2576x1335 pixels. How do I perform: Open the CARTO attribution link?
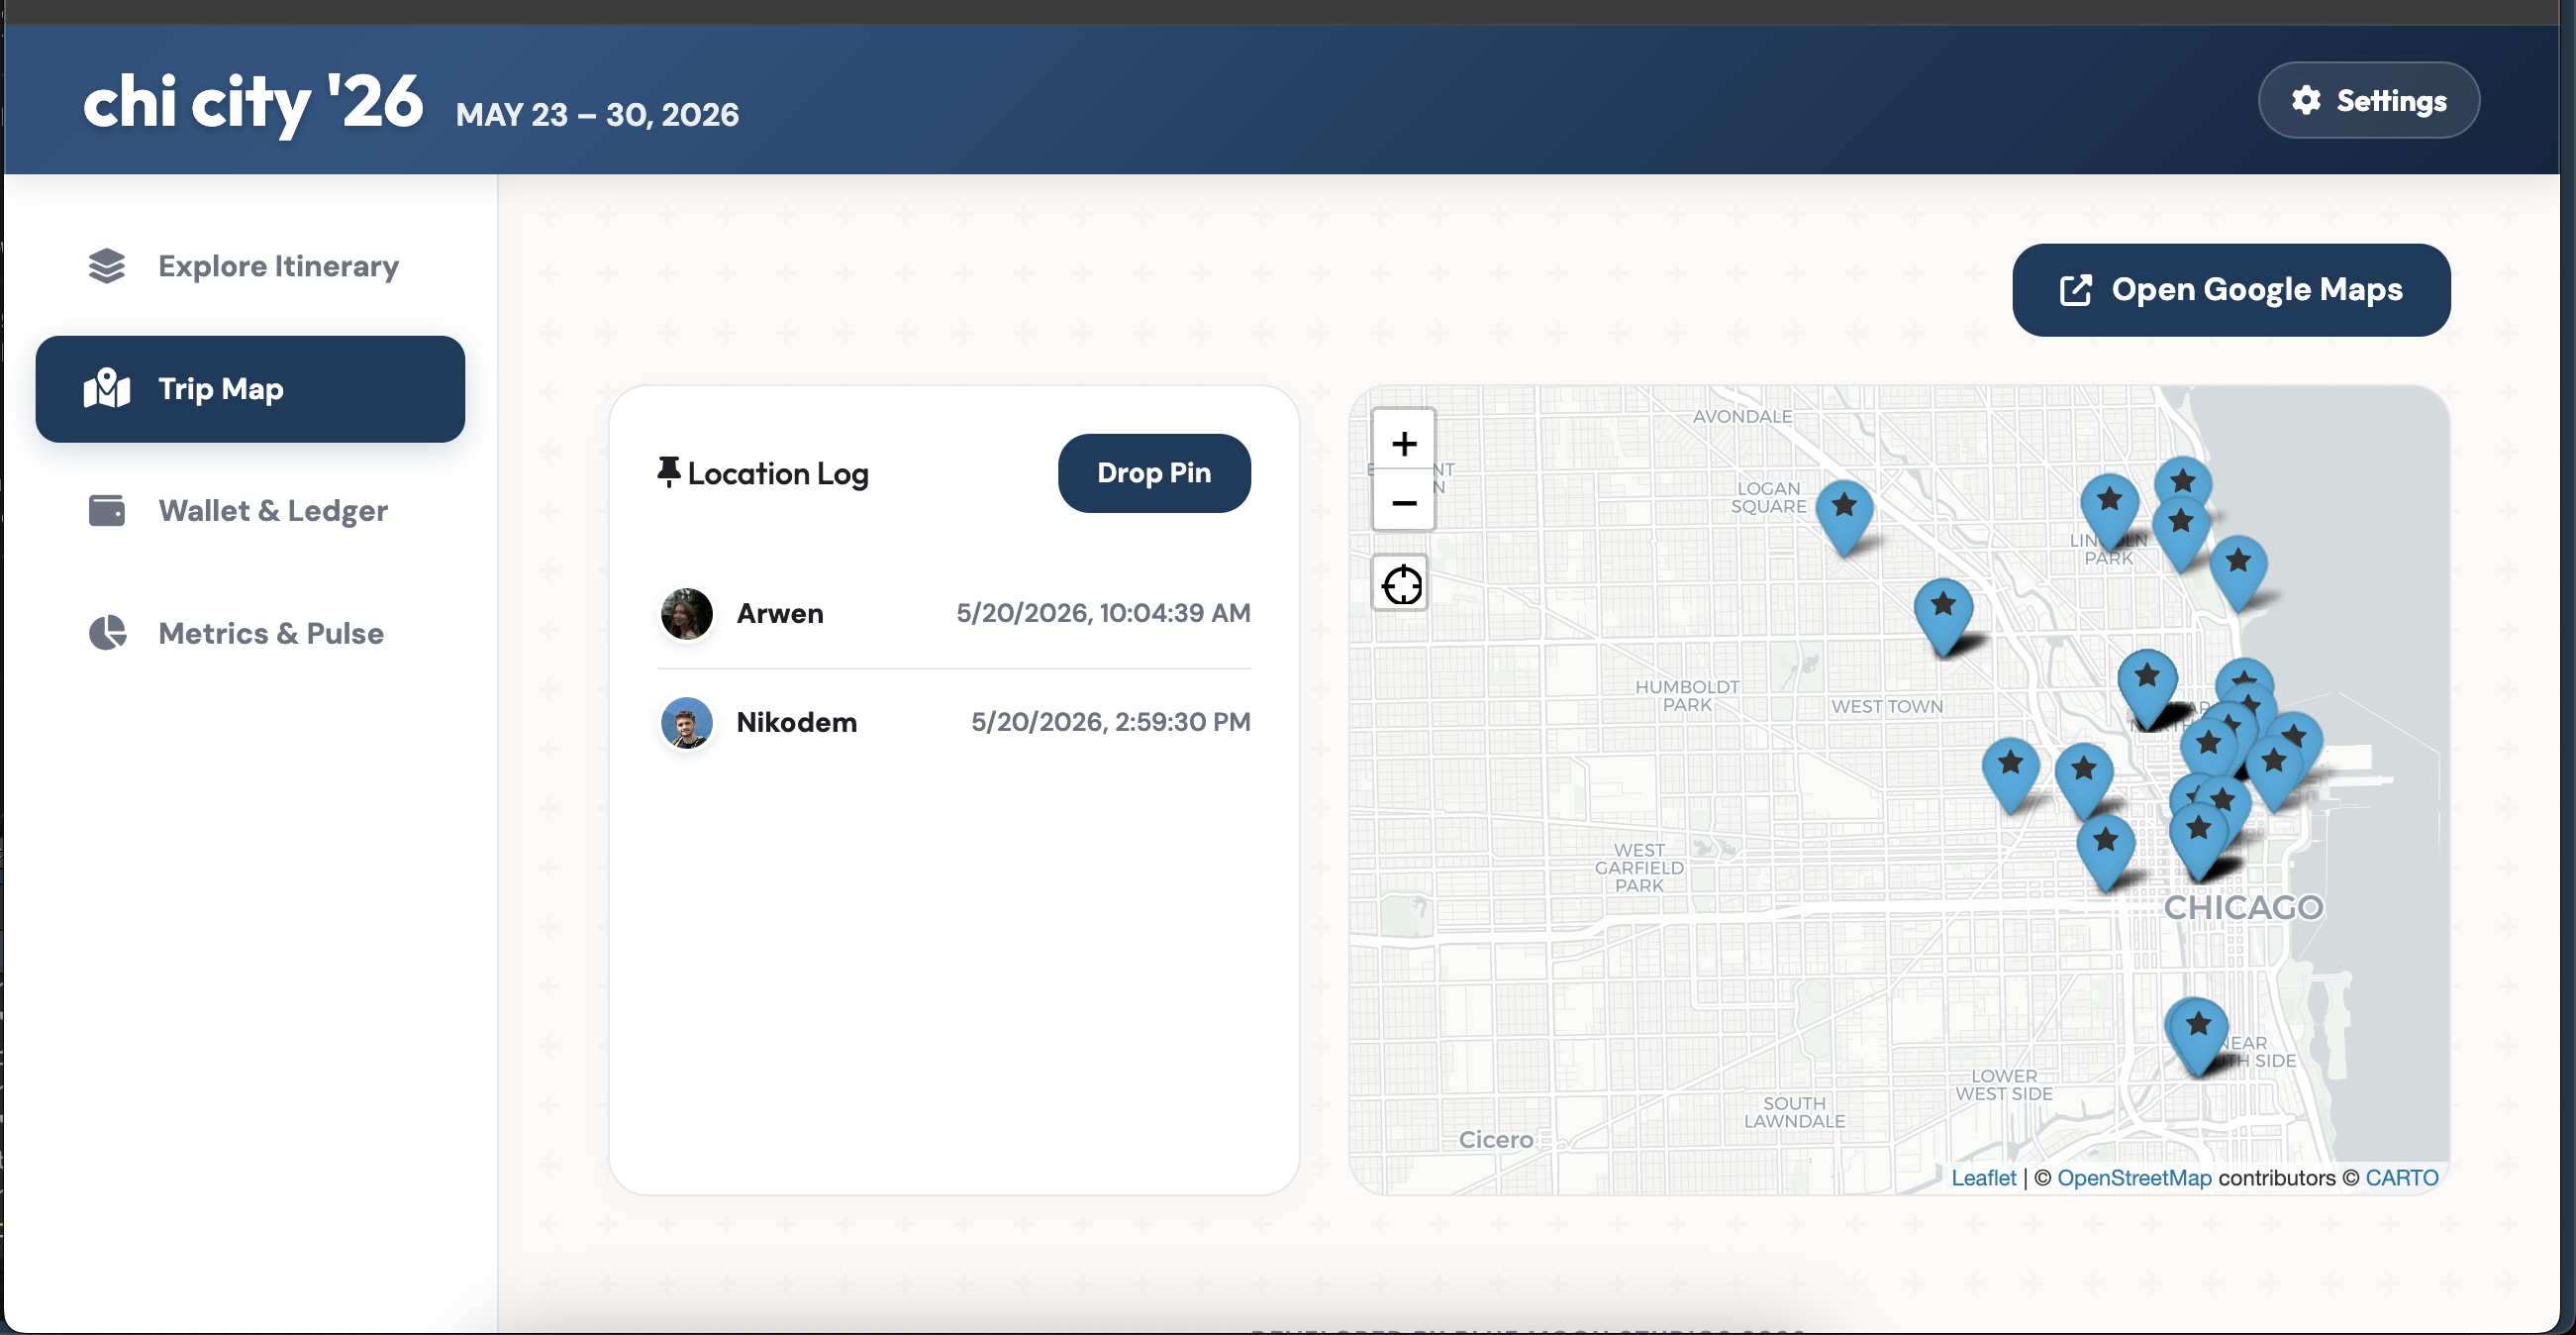(x=2401, y=1178)
